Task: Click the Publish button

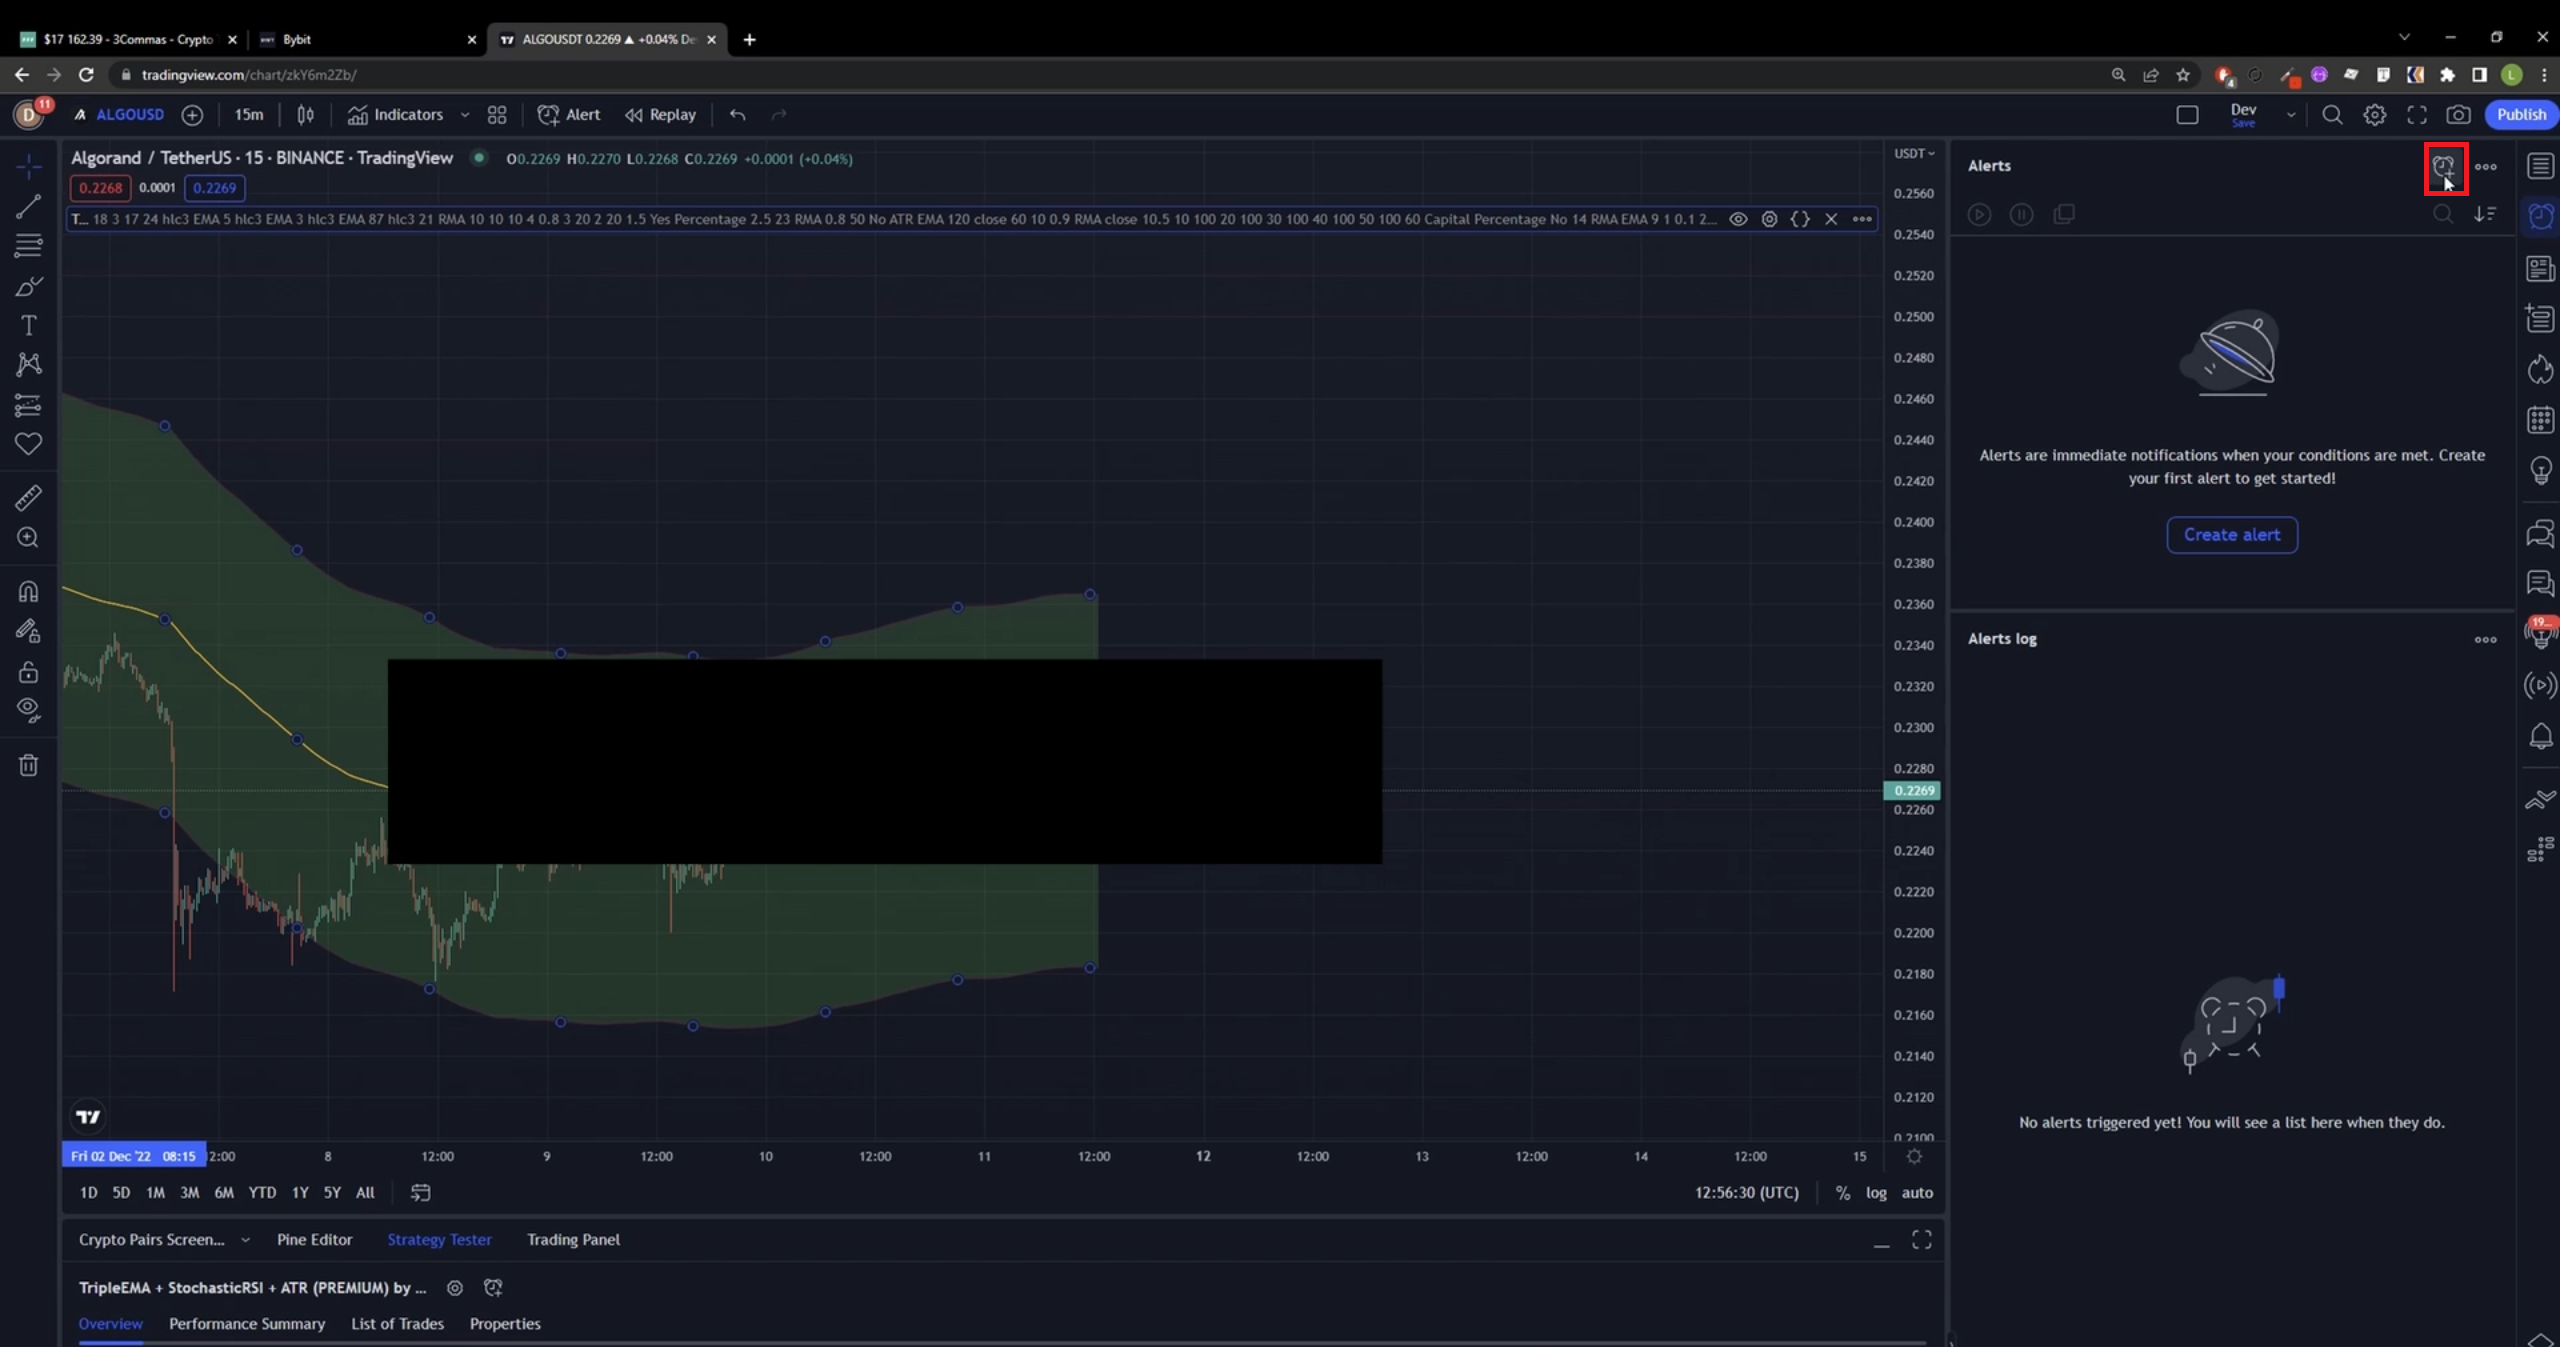Action: pyautogui.click(x=2520, y=115)
